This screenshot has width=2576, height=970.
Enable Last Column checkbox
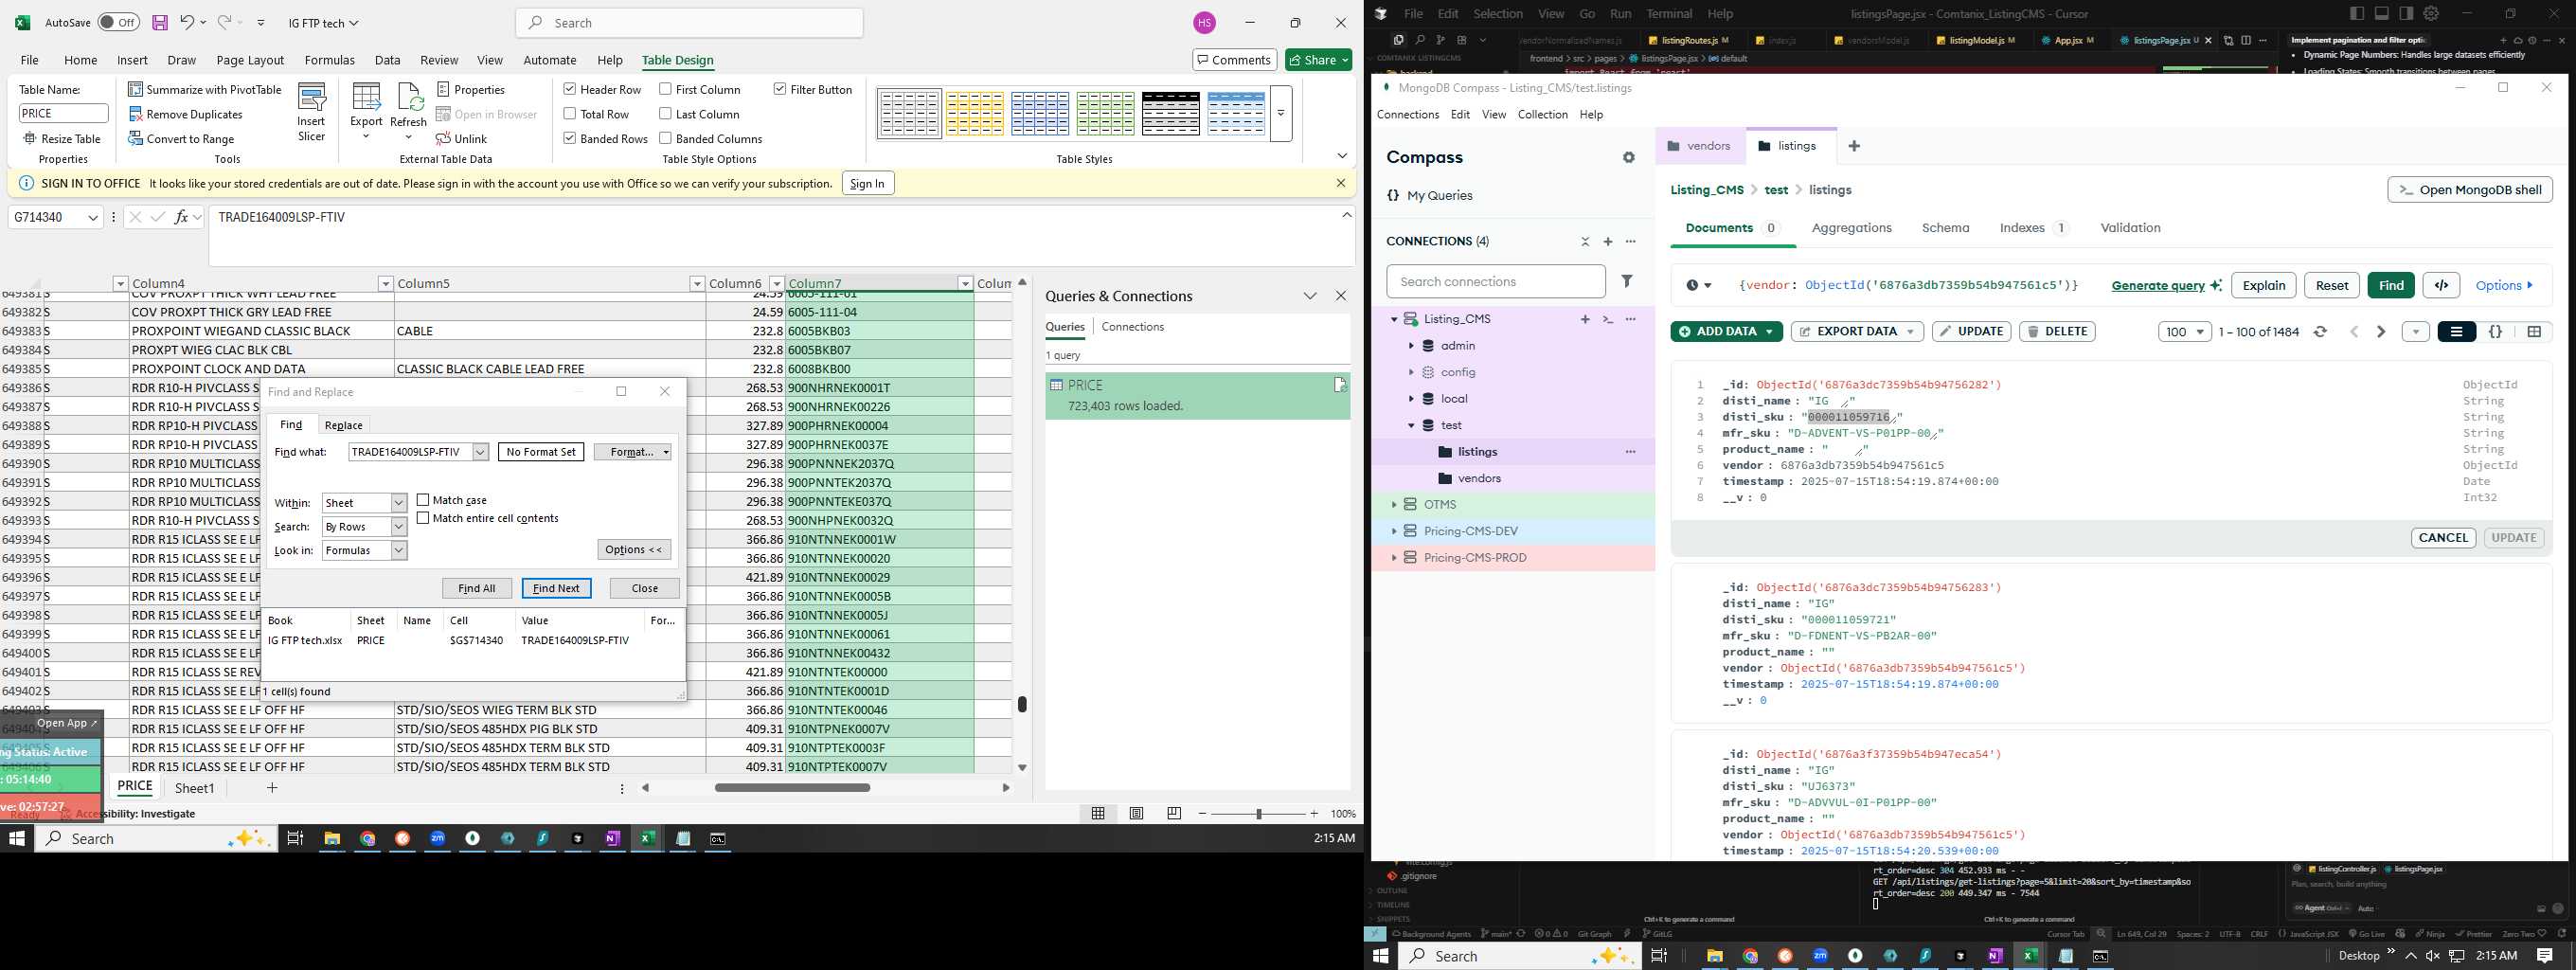665,114
